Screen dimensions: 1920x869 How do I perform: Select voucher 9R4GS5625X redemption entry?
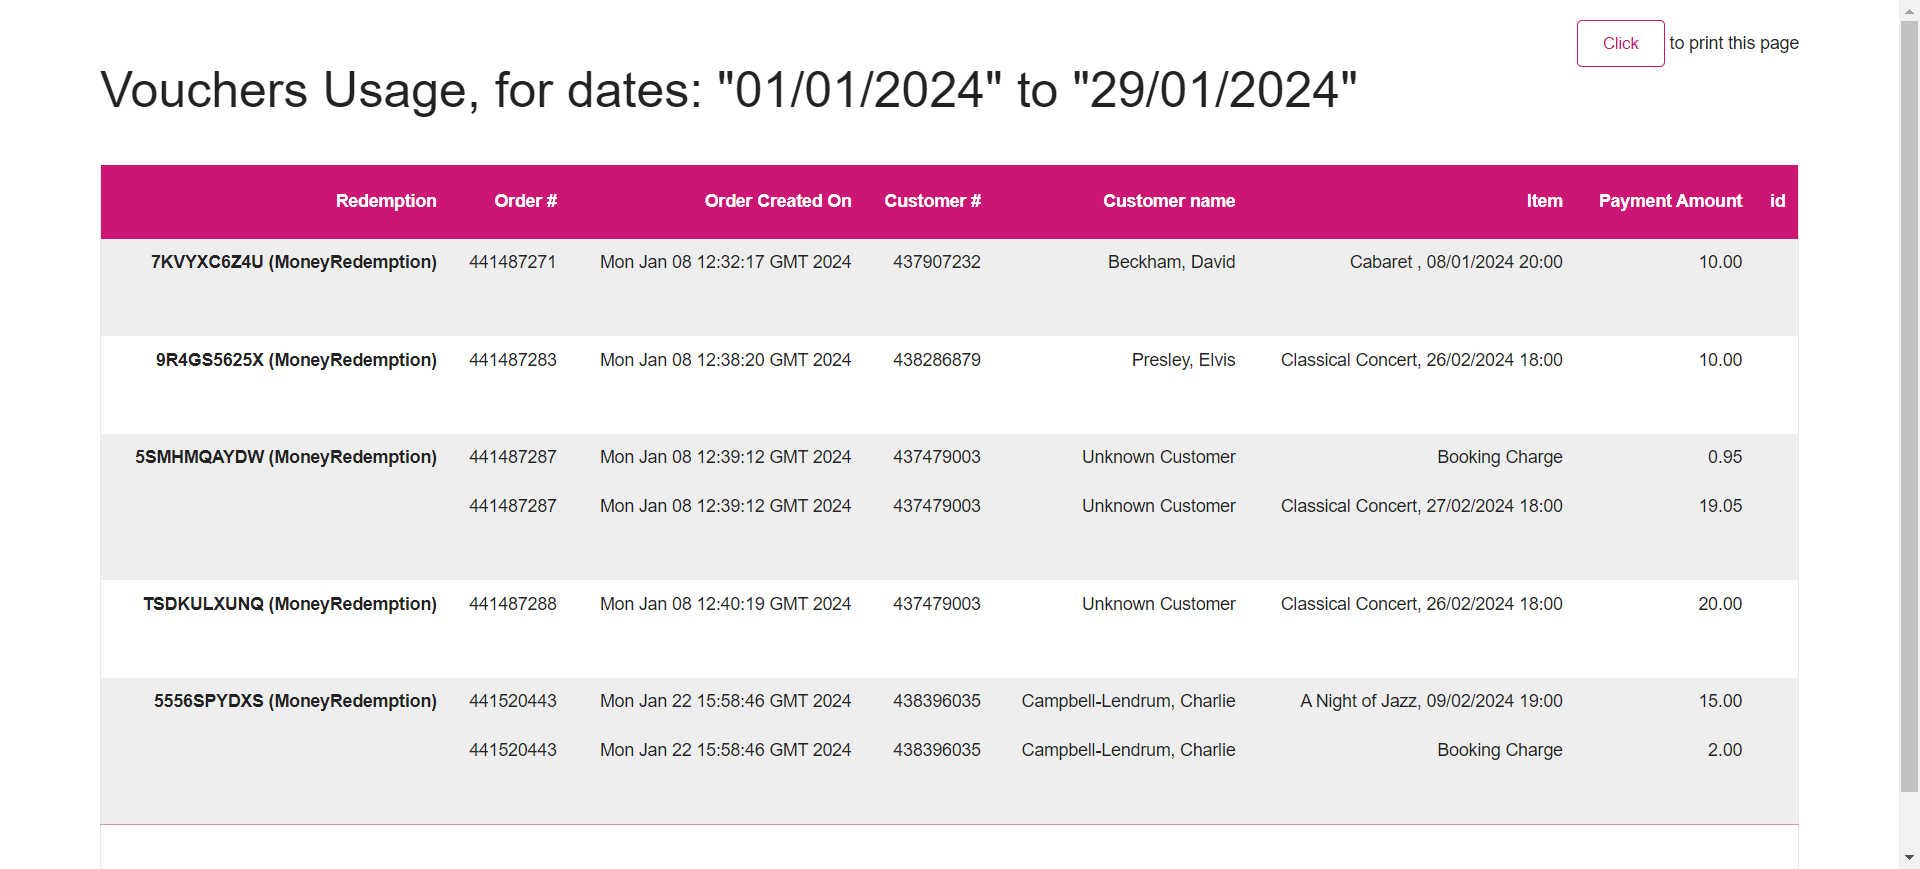point(296,360)
